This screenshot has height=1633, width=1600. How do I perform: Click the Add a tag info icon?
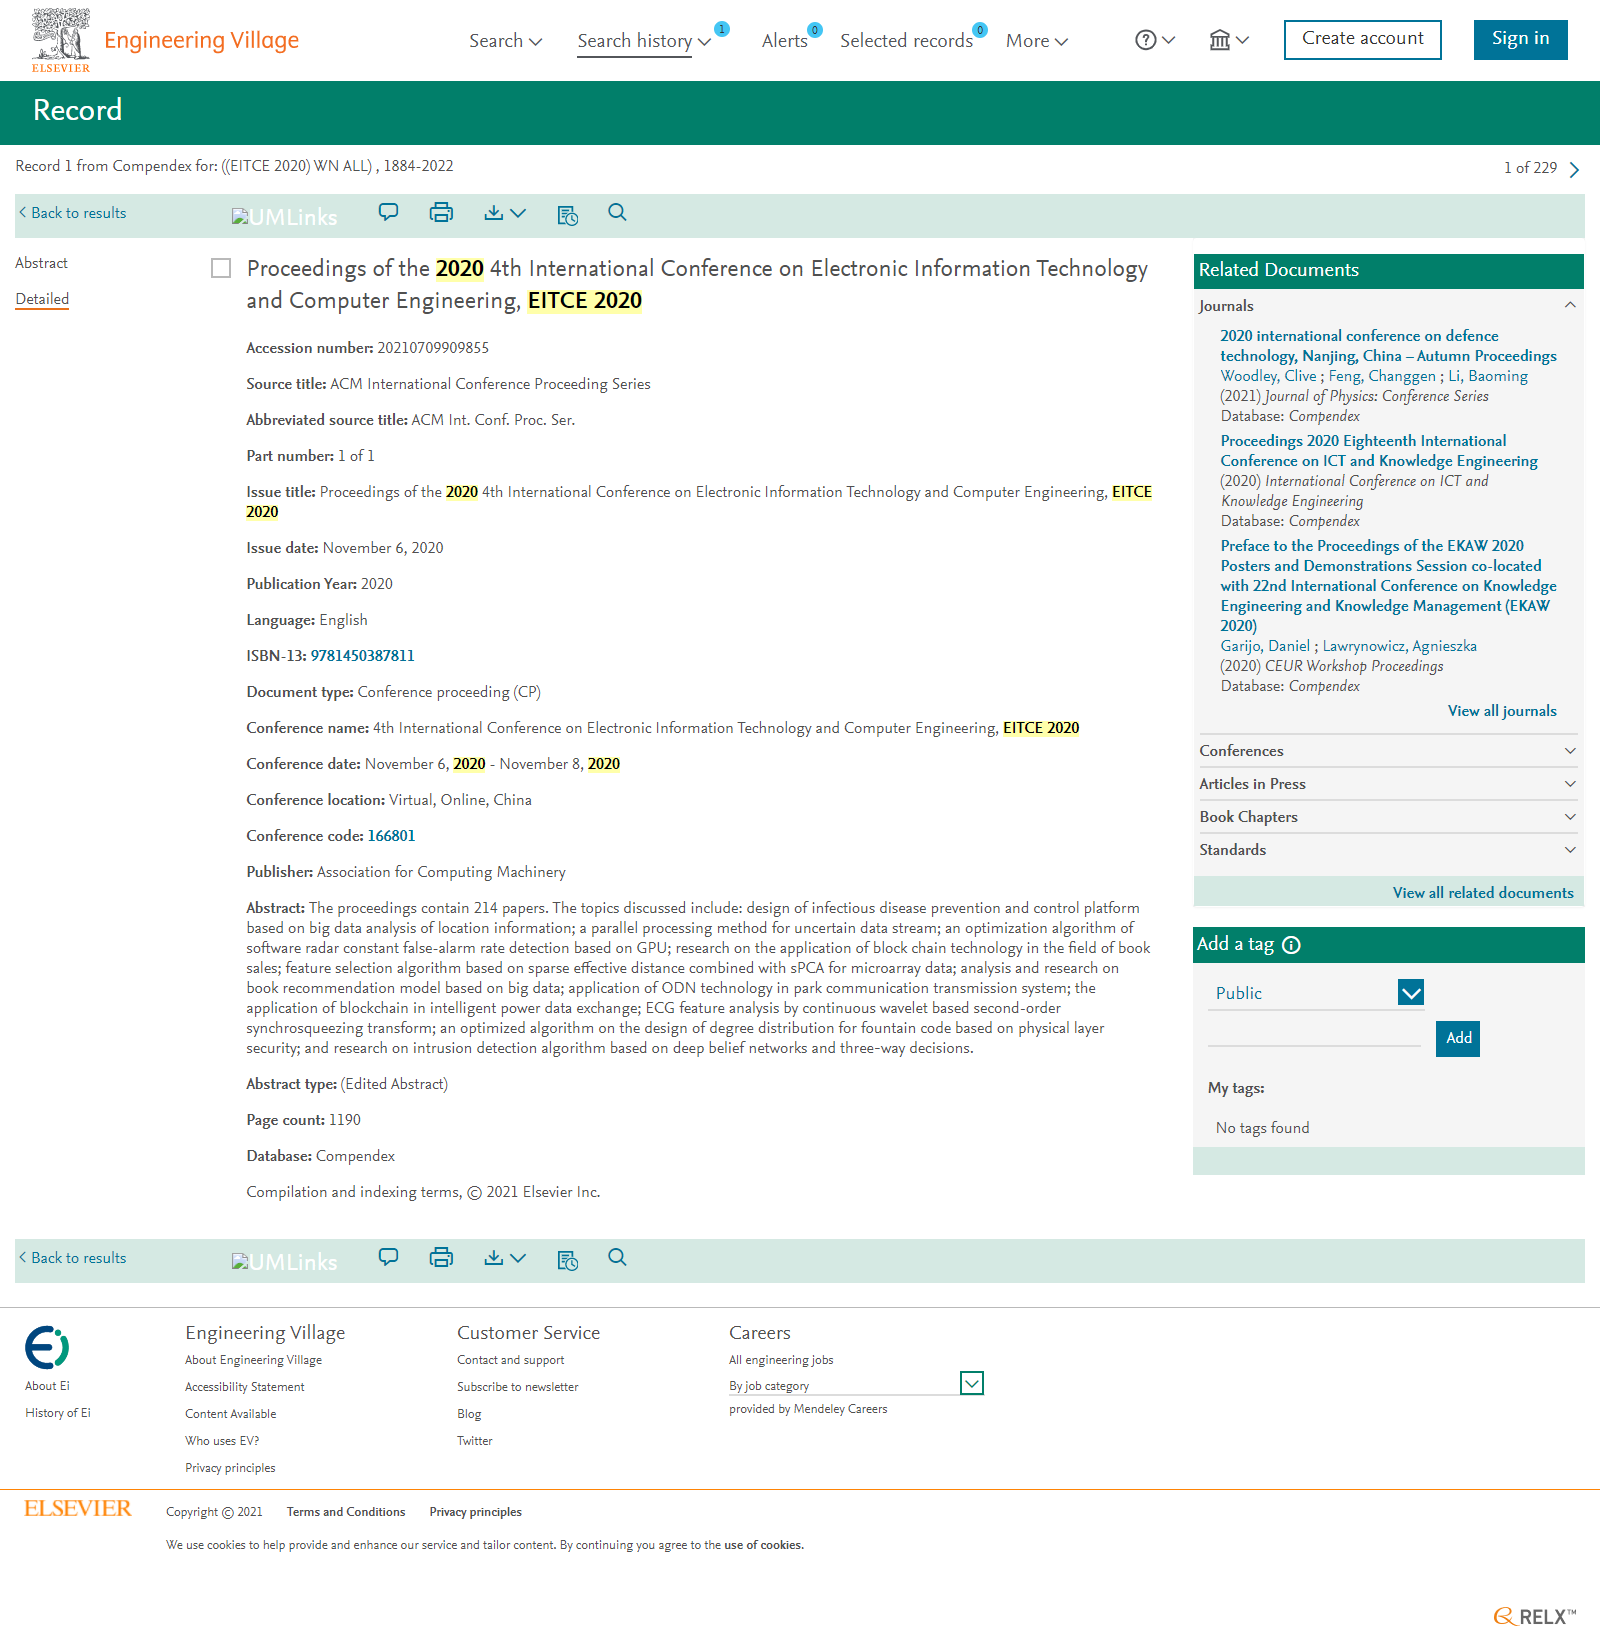(x=1291, y=945)
